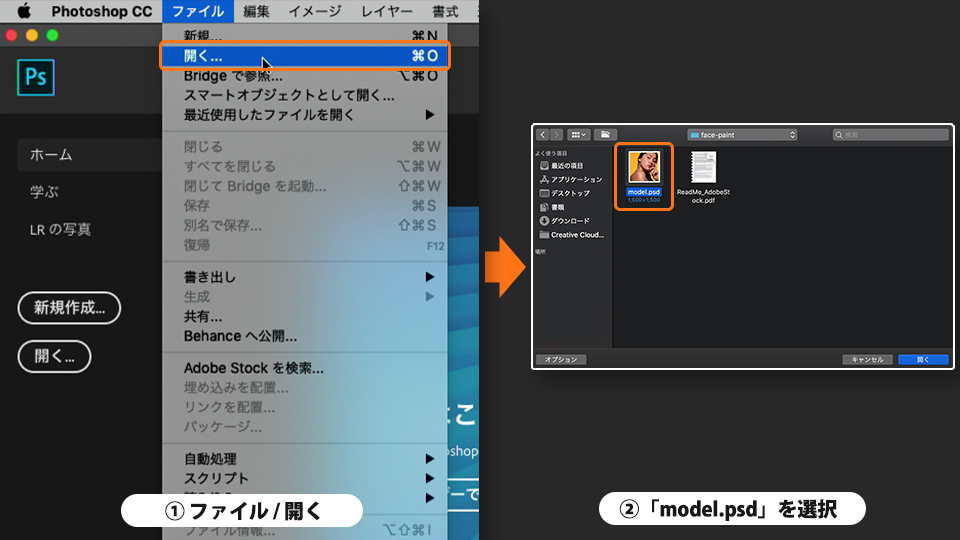
Task: Go back in file dialog
Action: (542, 135)
